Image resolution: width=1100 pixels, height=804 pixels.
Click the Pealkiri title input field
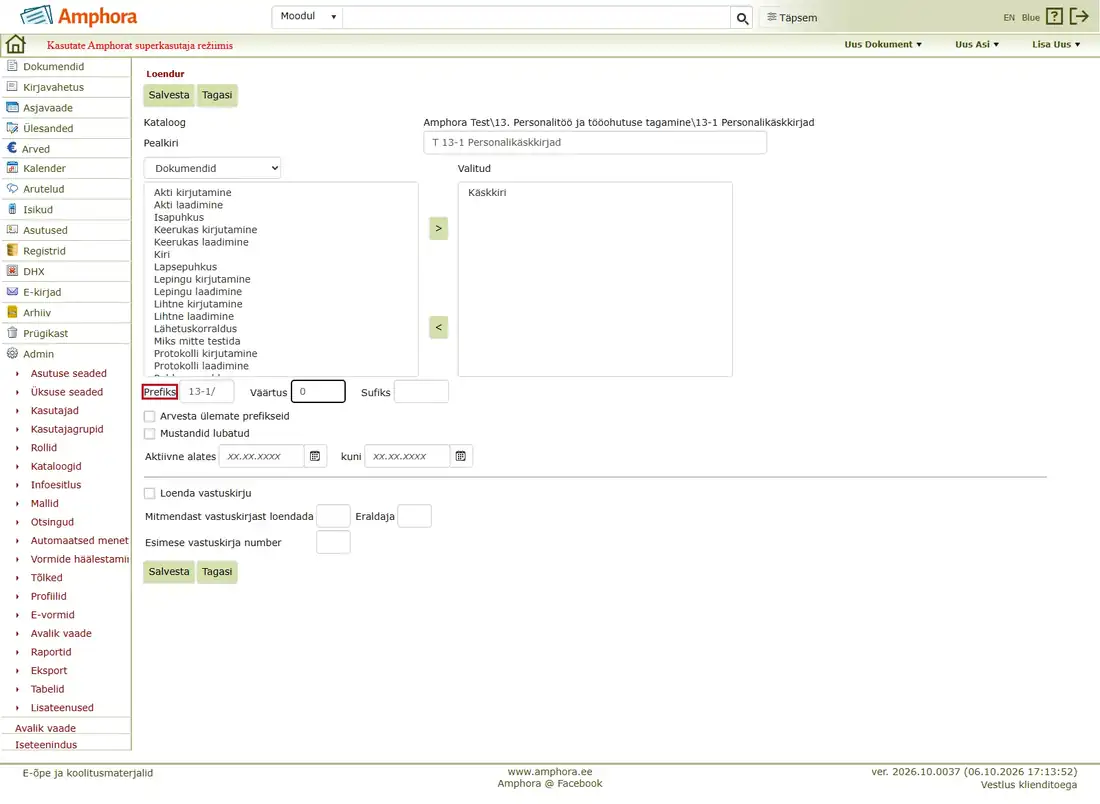point(595,142)
